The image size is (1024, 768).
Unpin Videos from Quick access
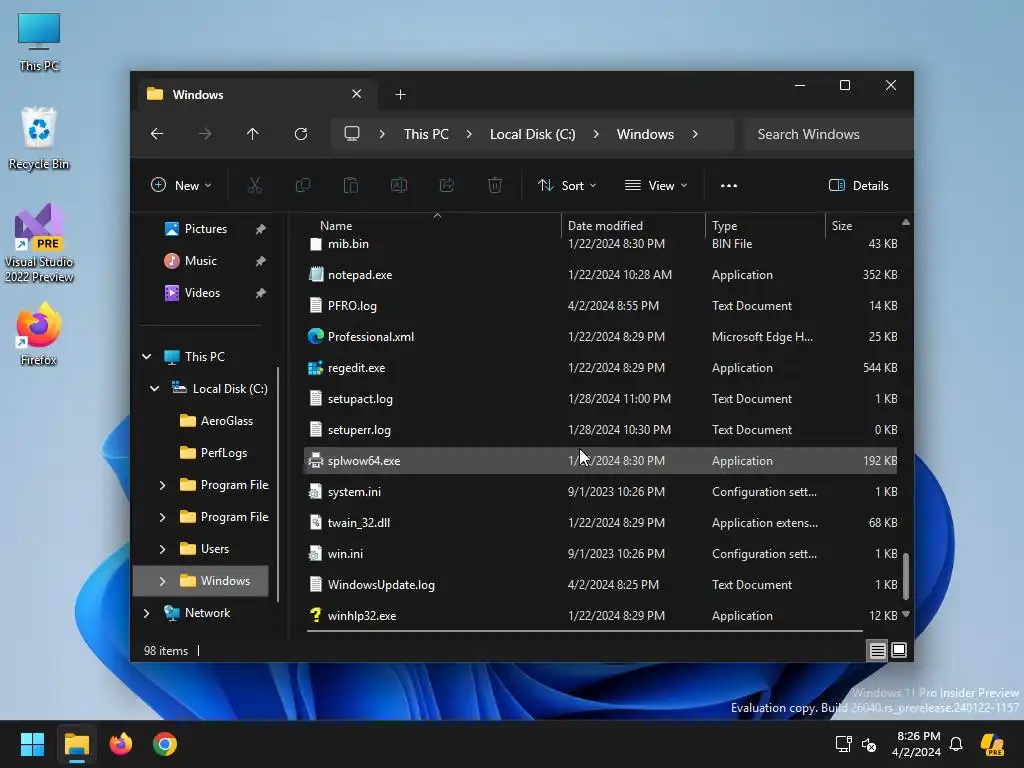(261, 293)
